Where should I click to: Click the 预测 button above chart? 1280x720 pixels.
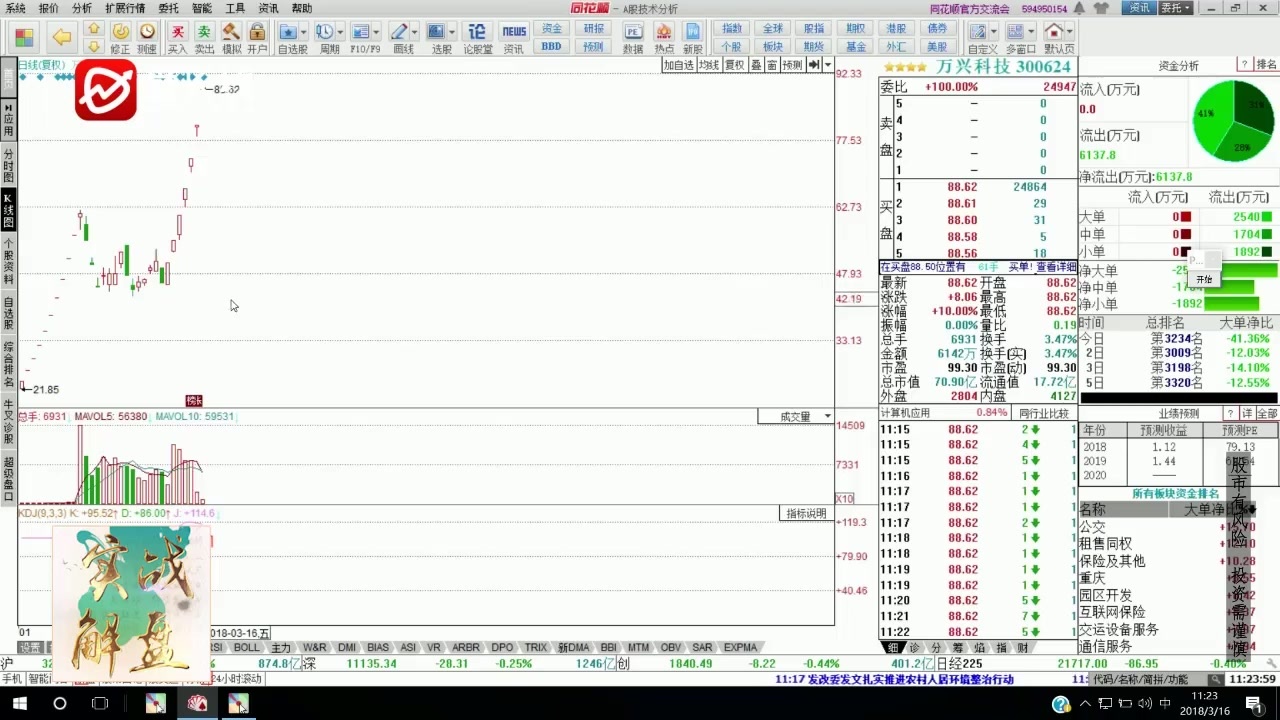tap(793, 65)
